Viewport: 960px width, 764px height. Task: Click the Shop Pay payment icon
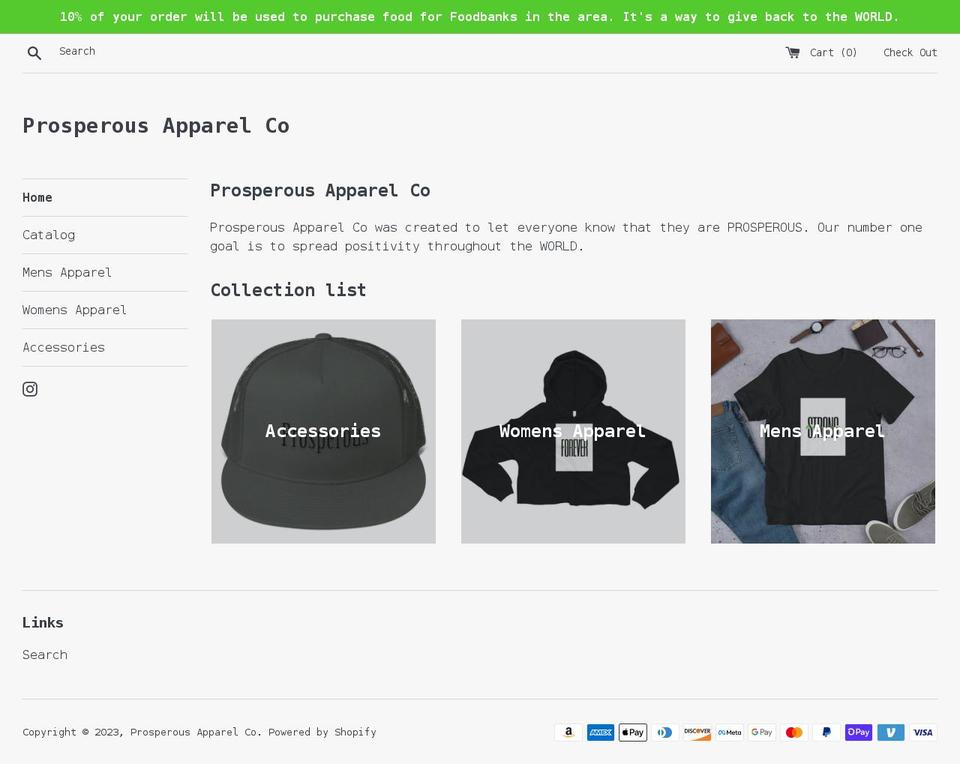coord(858,732)
